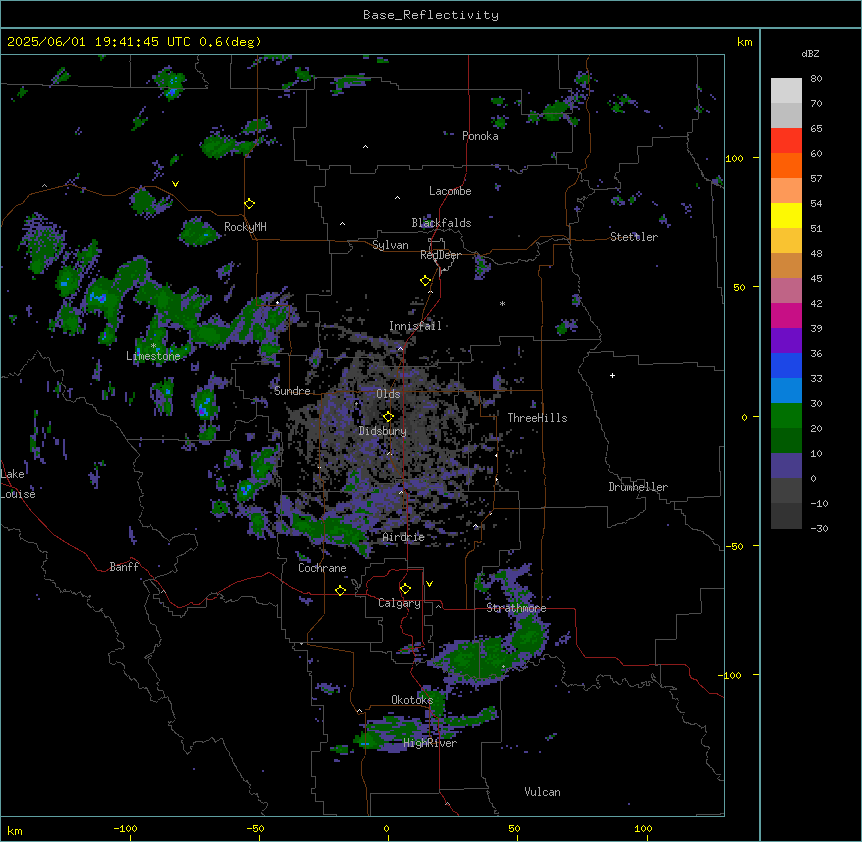Click the yellow V marker northeast of Calgary

coord(429,584)
